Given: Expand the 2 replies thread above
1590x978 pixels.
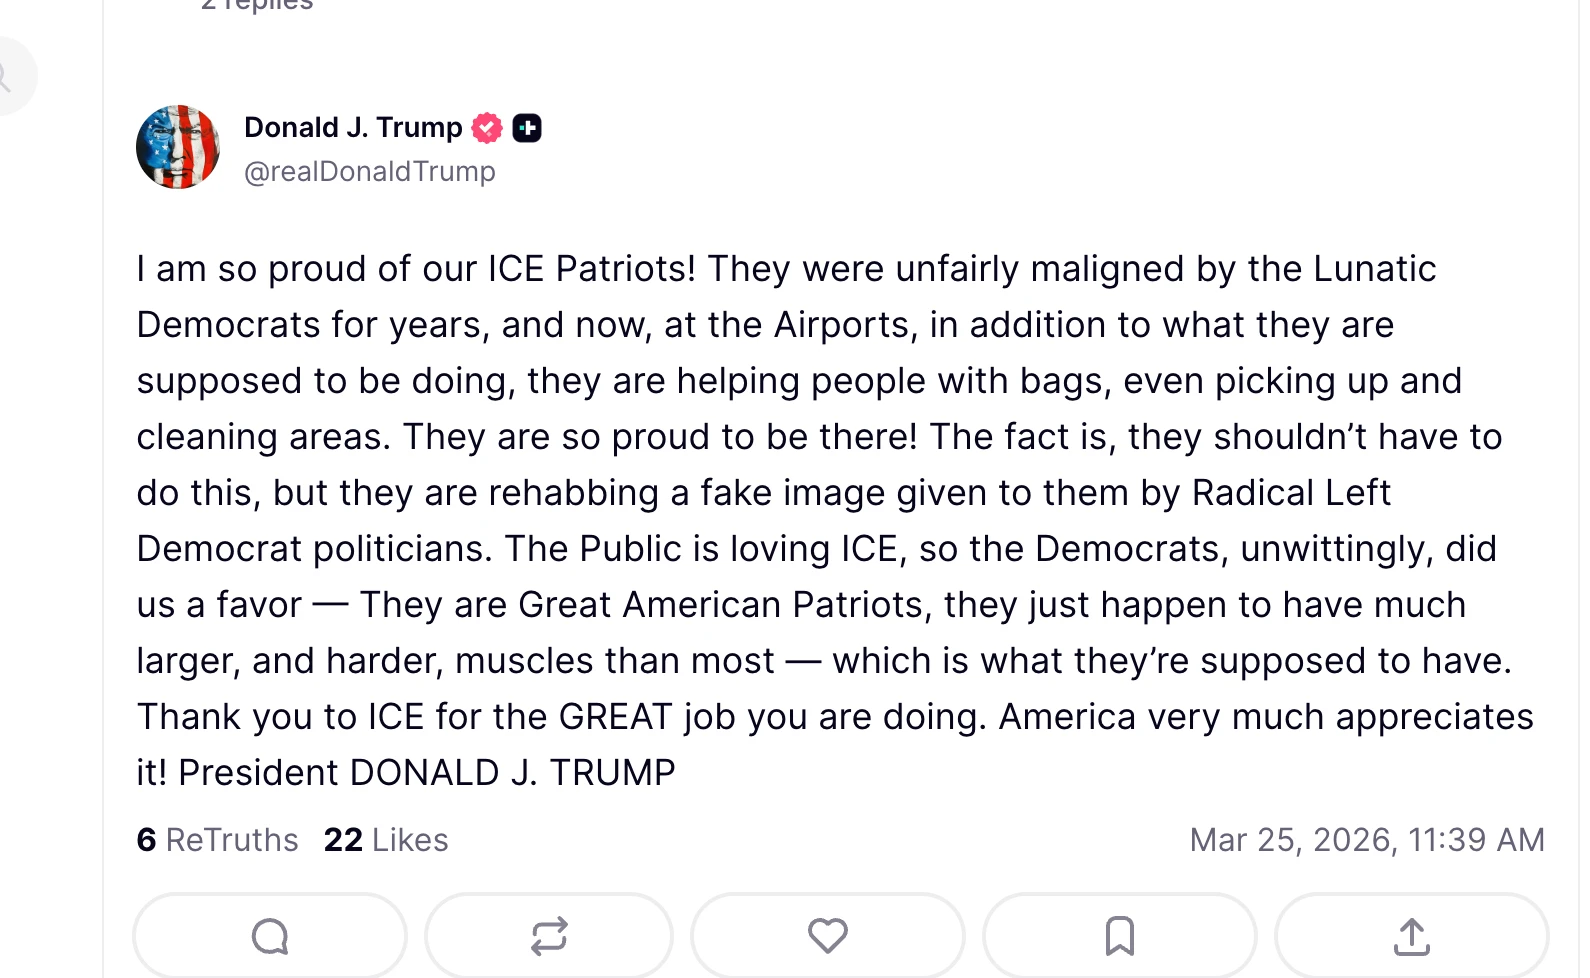Looking at the screenshot, I should pos(257,5).
